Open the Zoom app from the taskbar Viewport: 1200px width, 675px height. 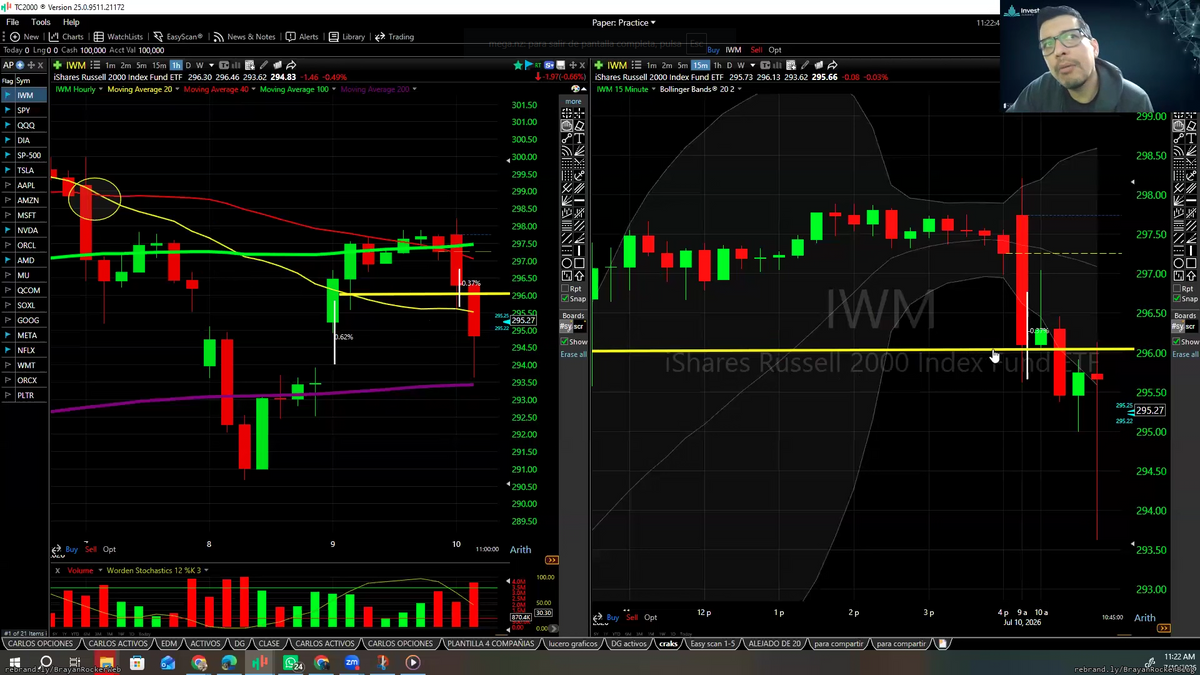(x=352, y=662)
